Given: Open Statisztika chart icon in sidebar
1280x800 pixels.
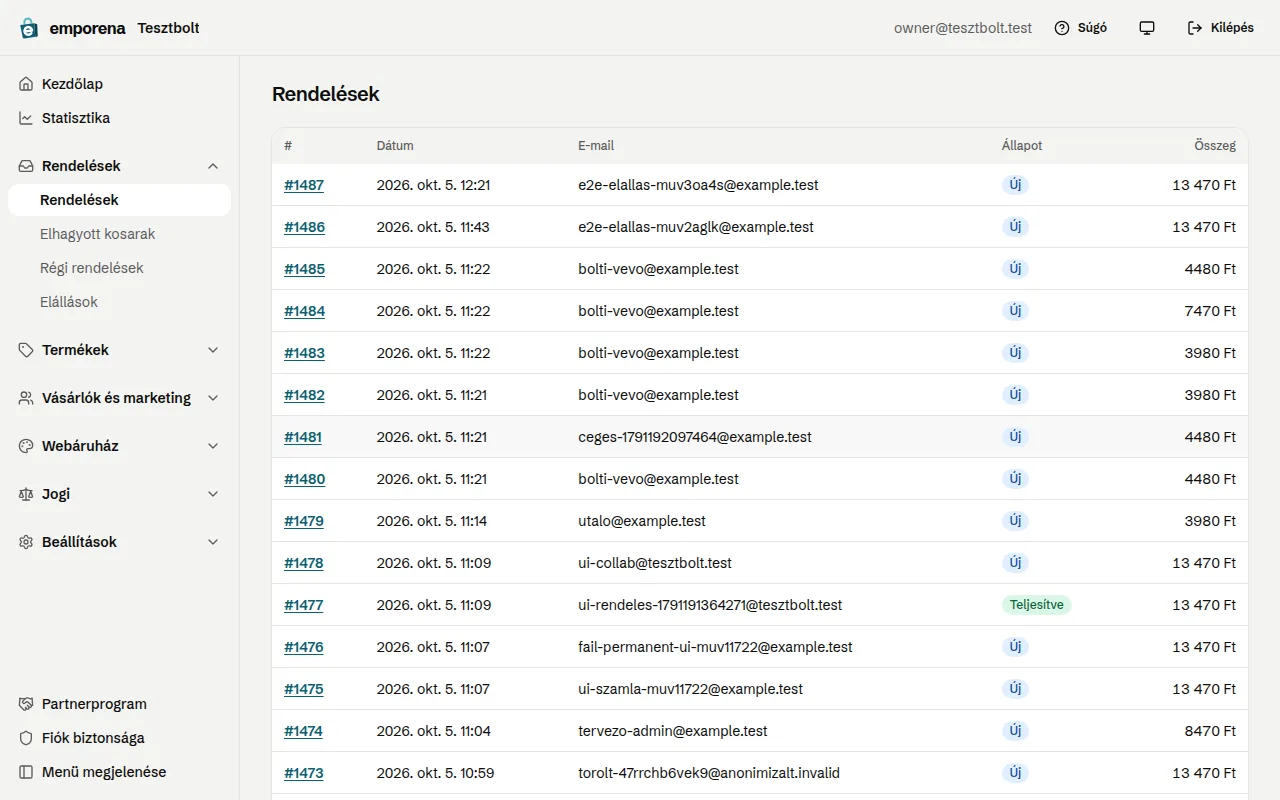Looking at the screenshot, I should tap(26, 118).
